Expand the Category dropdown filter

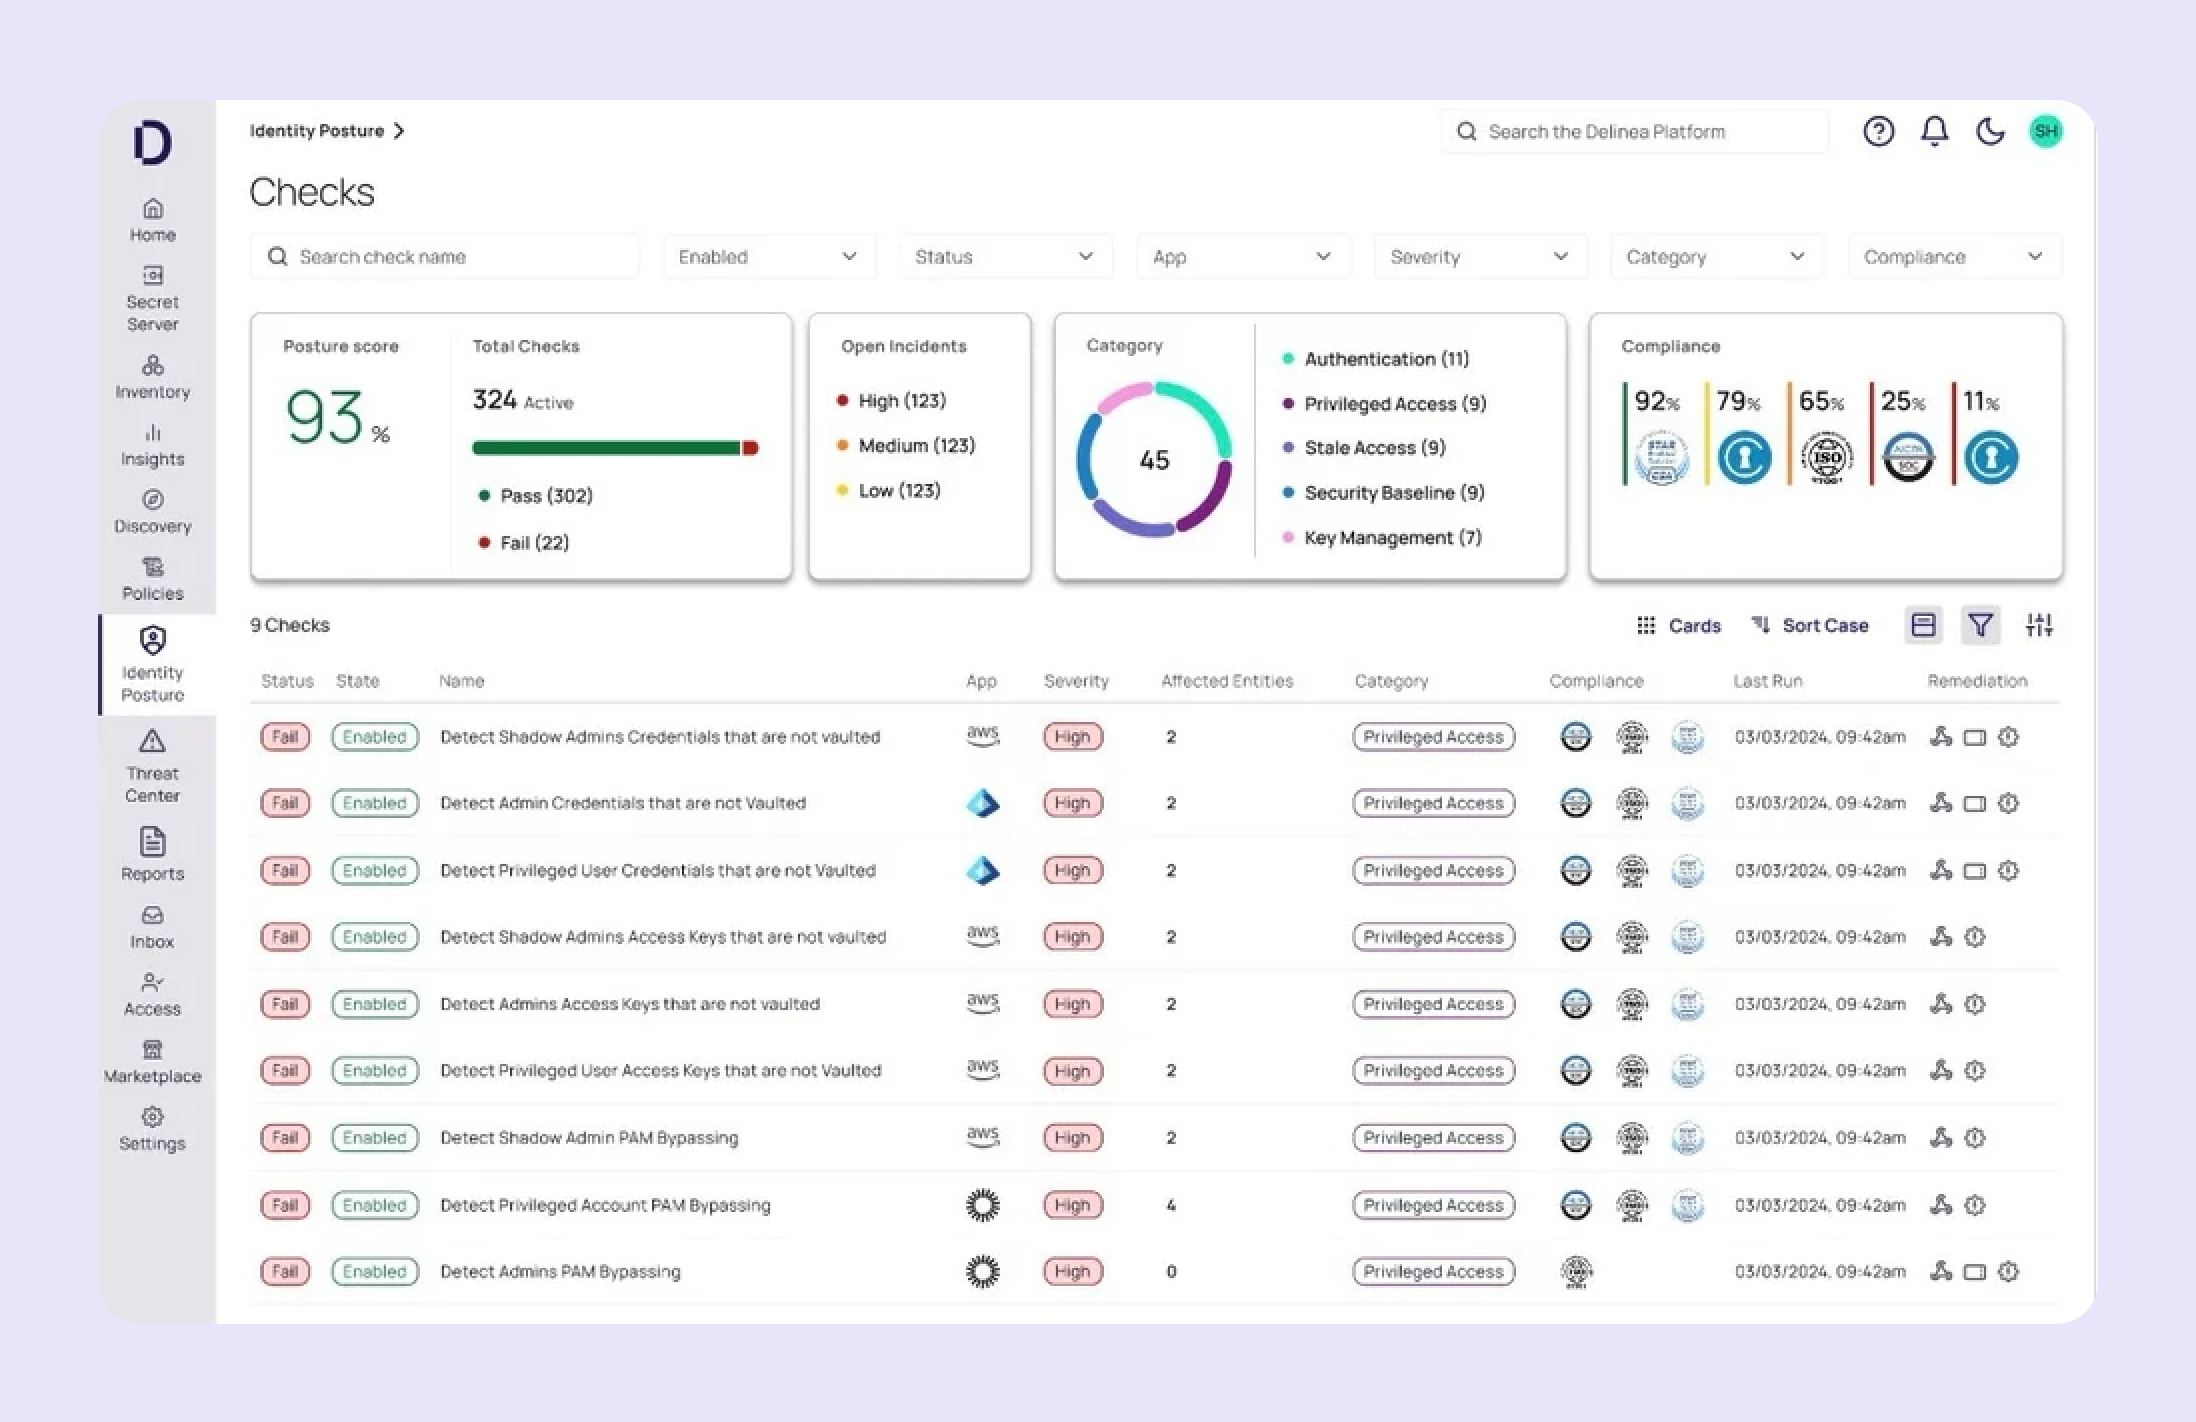(1716, 257)
